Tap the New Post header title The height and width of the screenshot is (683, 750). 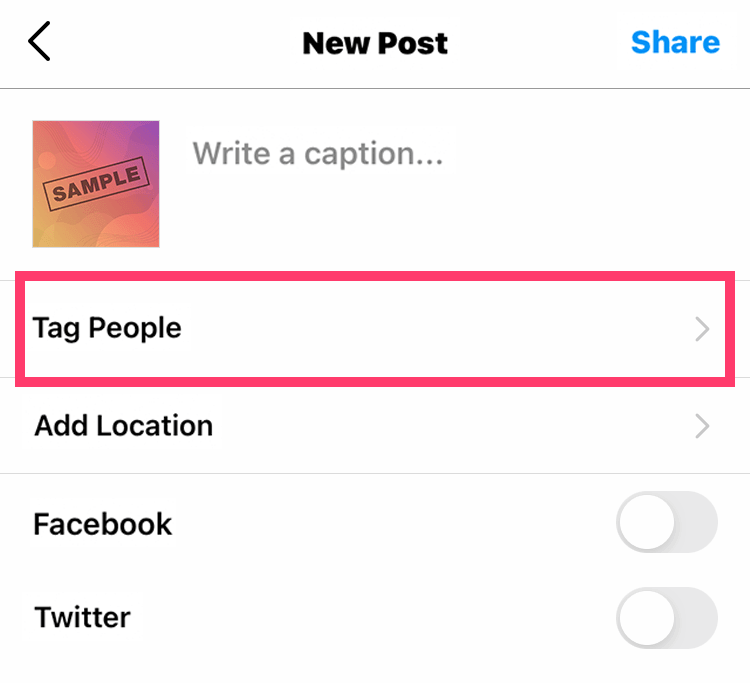[x=375, y=43]
